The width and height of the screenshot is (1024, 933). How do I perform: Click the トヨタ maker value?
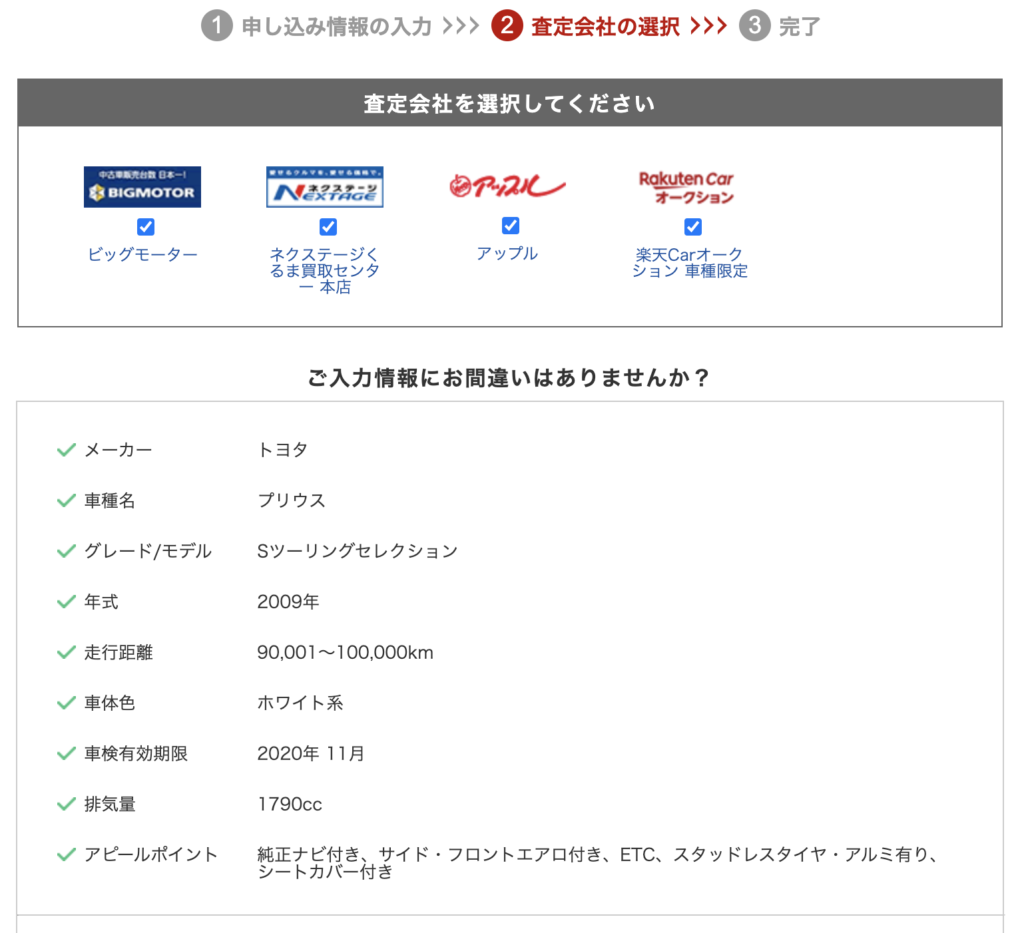click(x=282, y=450)
